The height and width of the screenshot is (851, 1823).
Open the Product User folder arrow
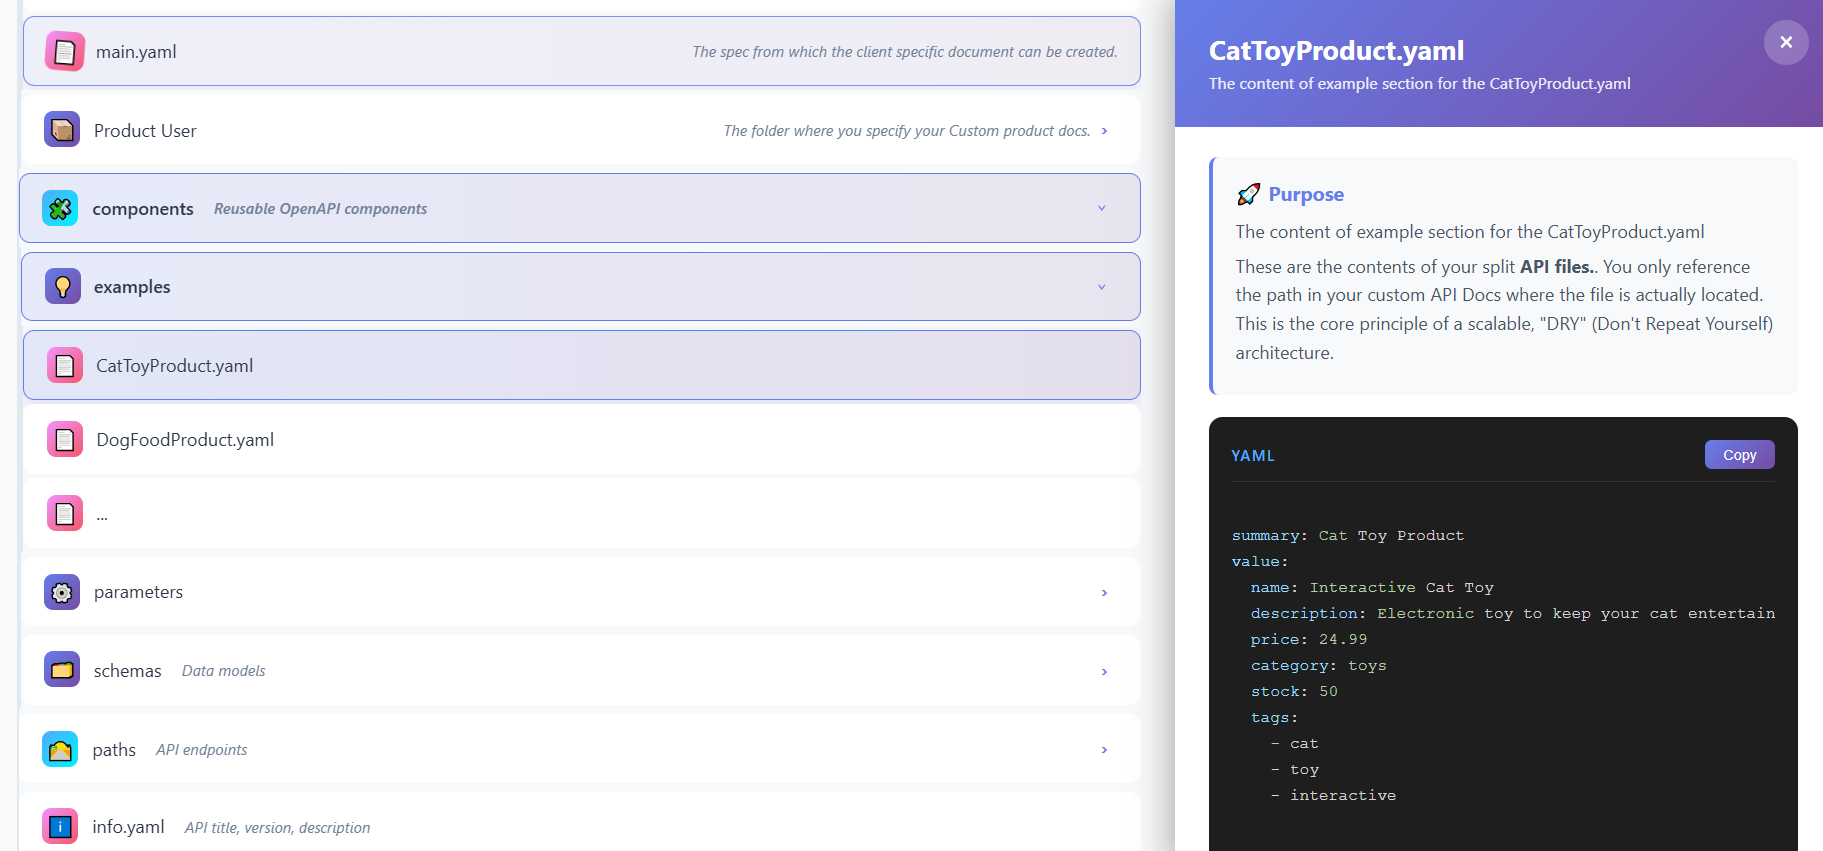1104,131
